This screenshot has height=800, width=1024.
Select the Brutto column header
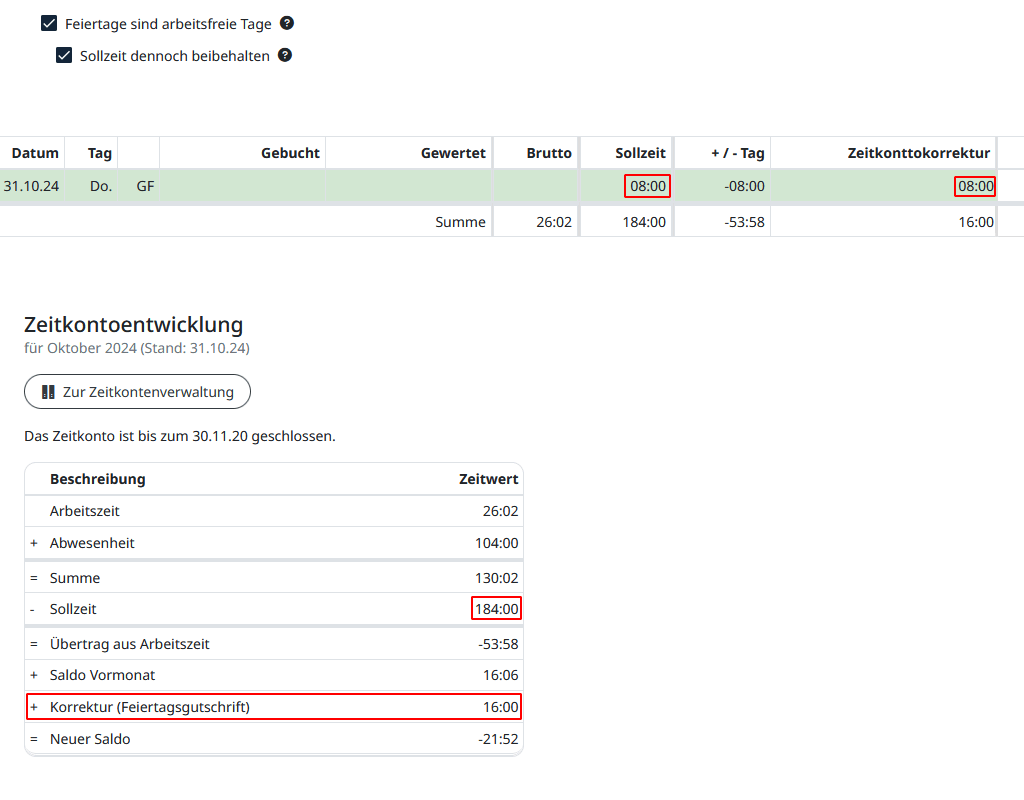click(549, 153)
